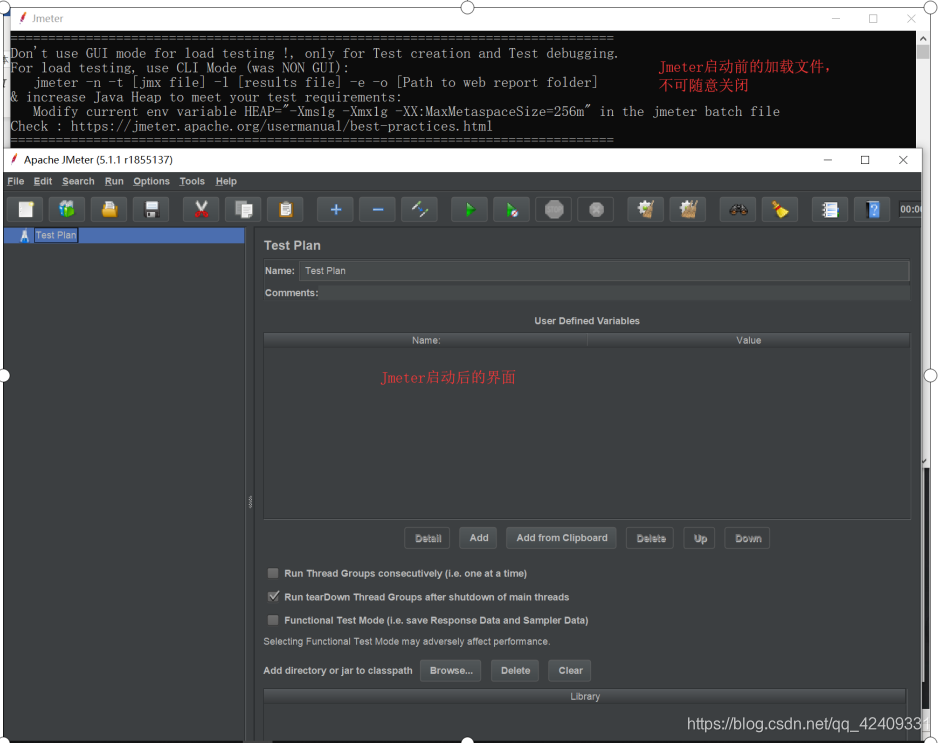Click the Shutdown threads icon

click(596, 210)
